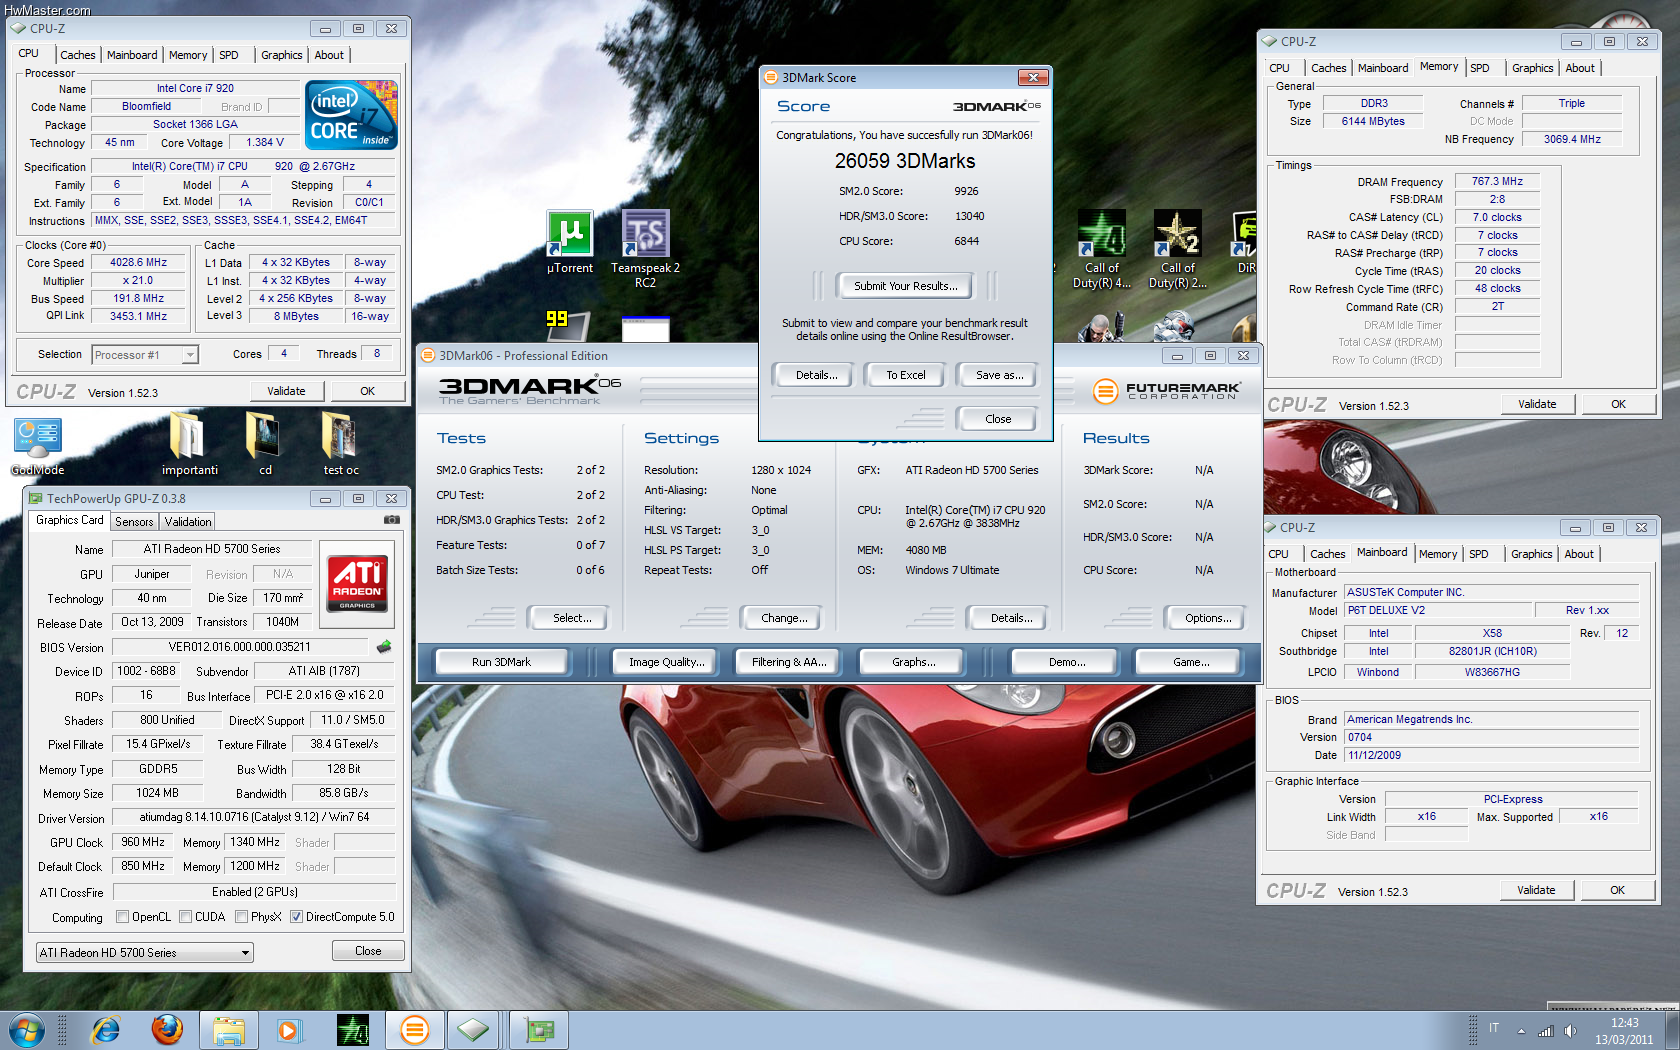Click the Core Speed 4028.6 MHz value

(139, 263)
